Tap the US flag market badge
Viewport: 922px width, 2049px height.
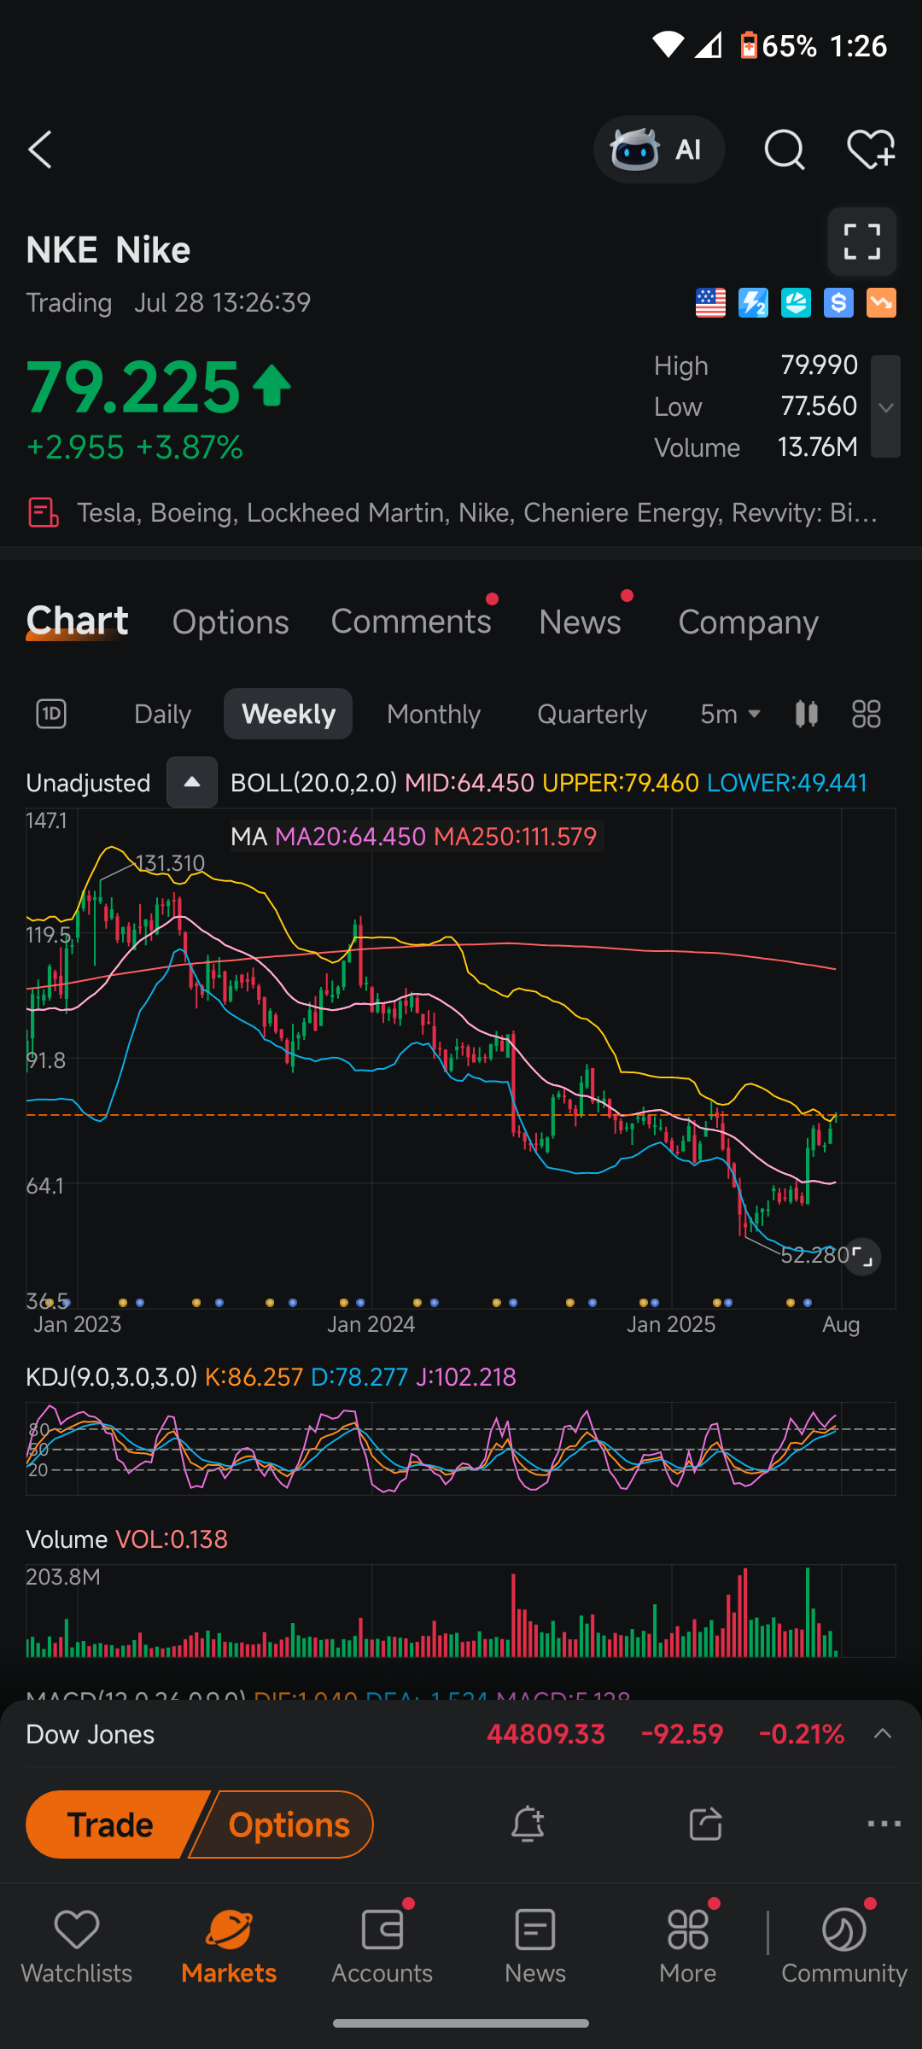(x=710, y=302)
